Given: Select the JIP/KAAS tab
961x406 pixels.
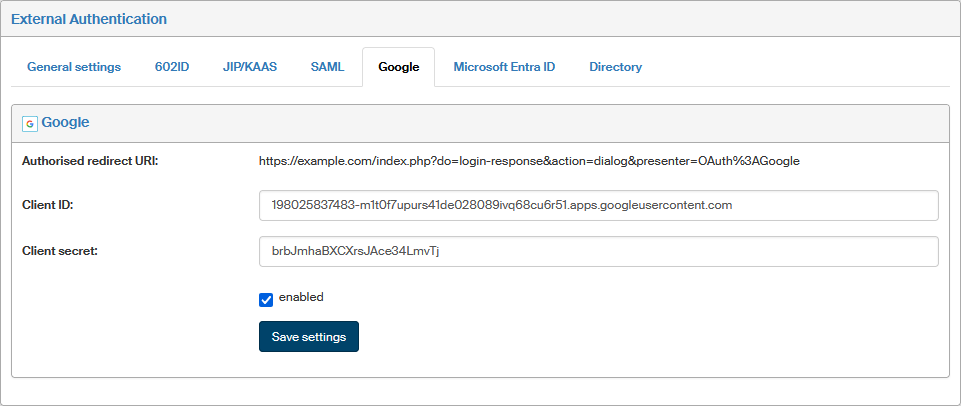Looking at the screenshot, I should tap(249, 67).
